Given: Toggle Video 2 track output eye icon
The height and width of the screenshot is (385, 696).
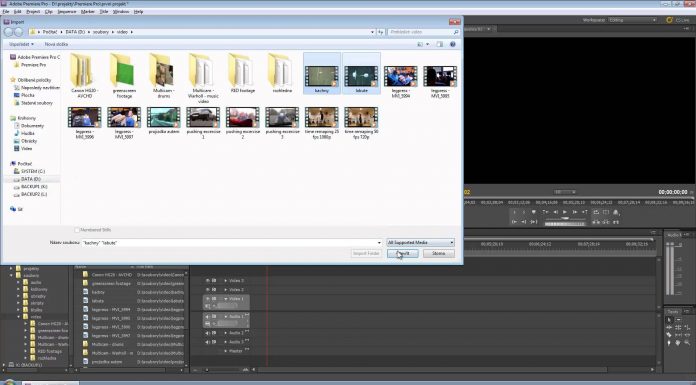Looking at the screenshot, I should [x=207, y=290].
